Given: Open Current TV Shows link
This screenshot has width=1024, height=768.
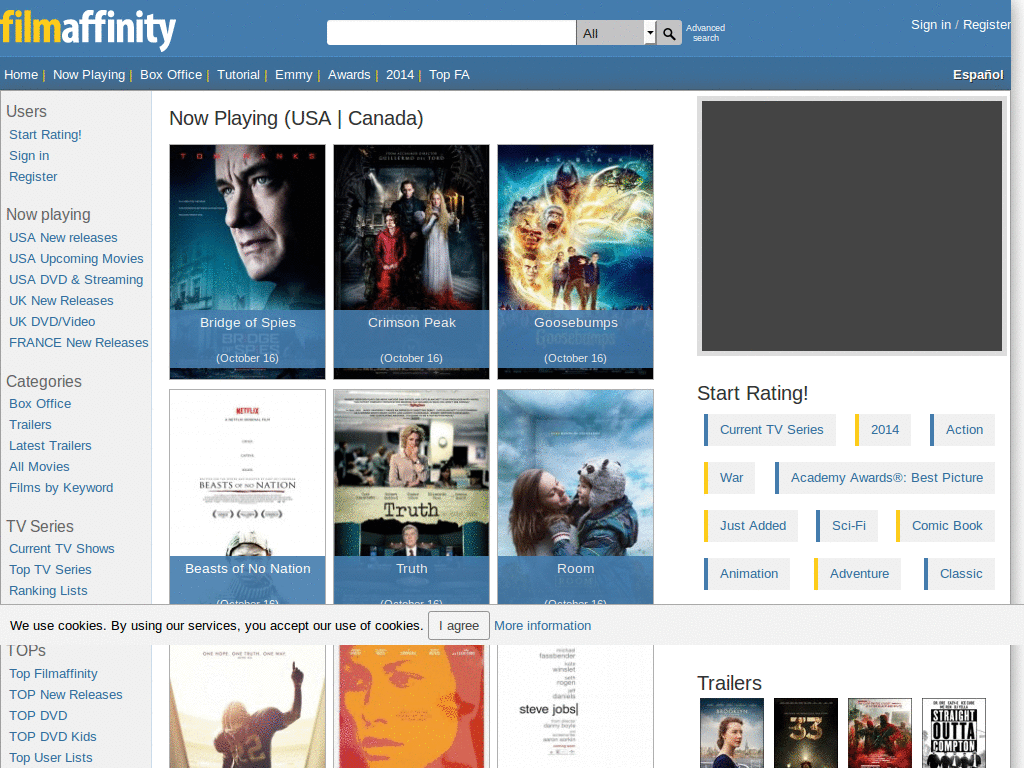Looking at the screenshot, I should click(x=61, y=549).
